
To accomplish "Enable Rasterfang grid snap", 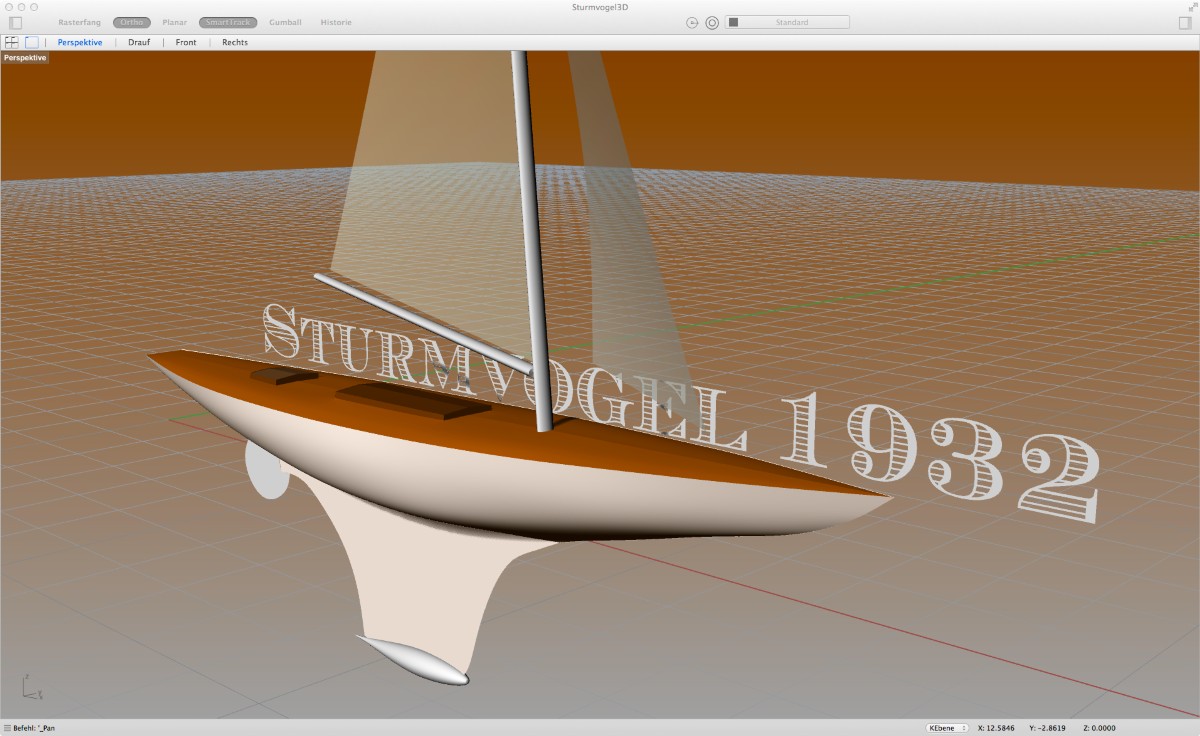I will point(79,22).
